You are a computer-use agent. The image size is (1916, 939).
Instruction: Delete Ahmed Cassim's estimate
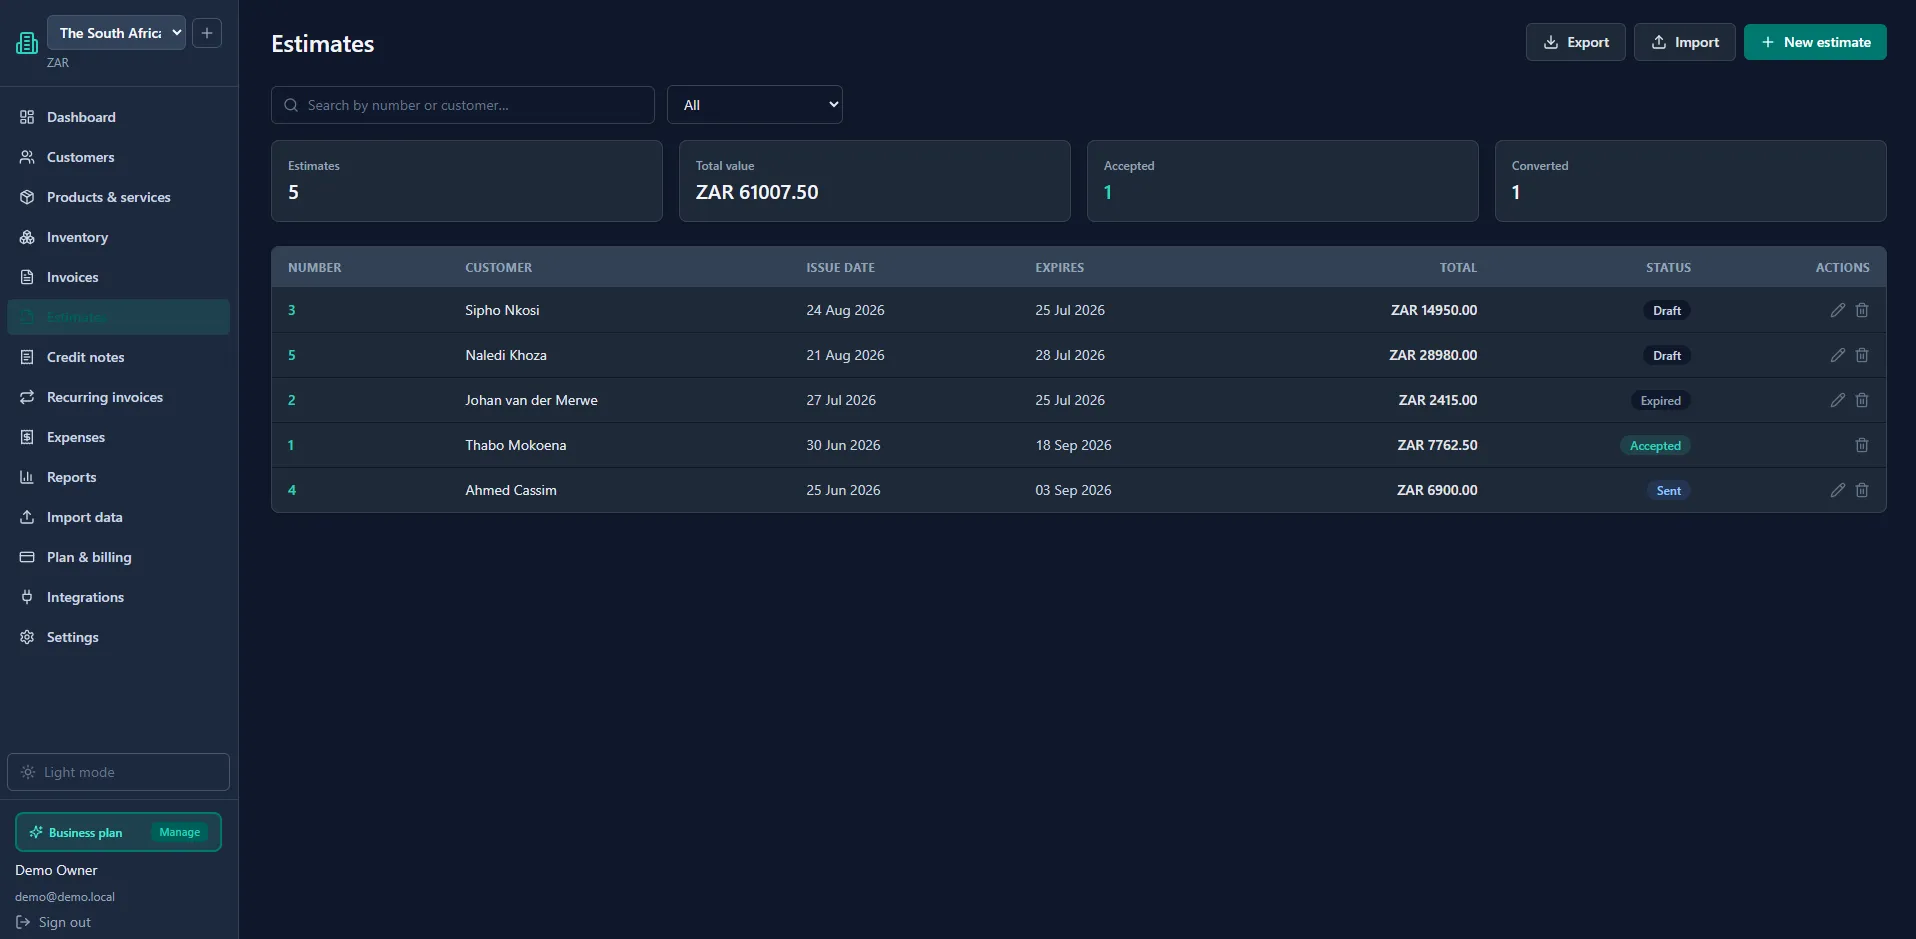coord(1862,490)
